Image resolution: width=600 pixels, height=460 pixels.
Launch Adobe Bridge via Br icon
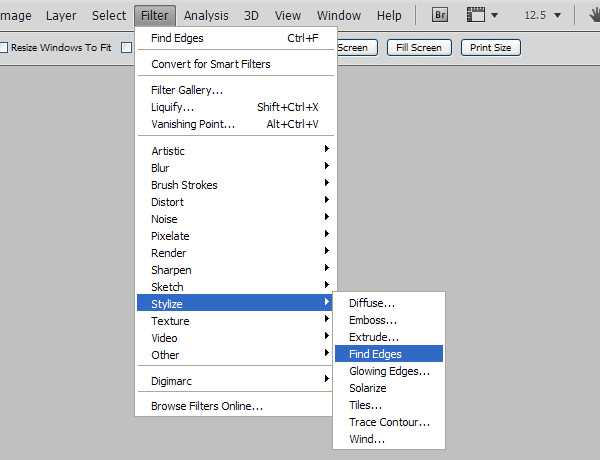440,15
